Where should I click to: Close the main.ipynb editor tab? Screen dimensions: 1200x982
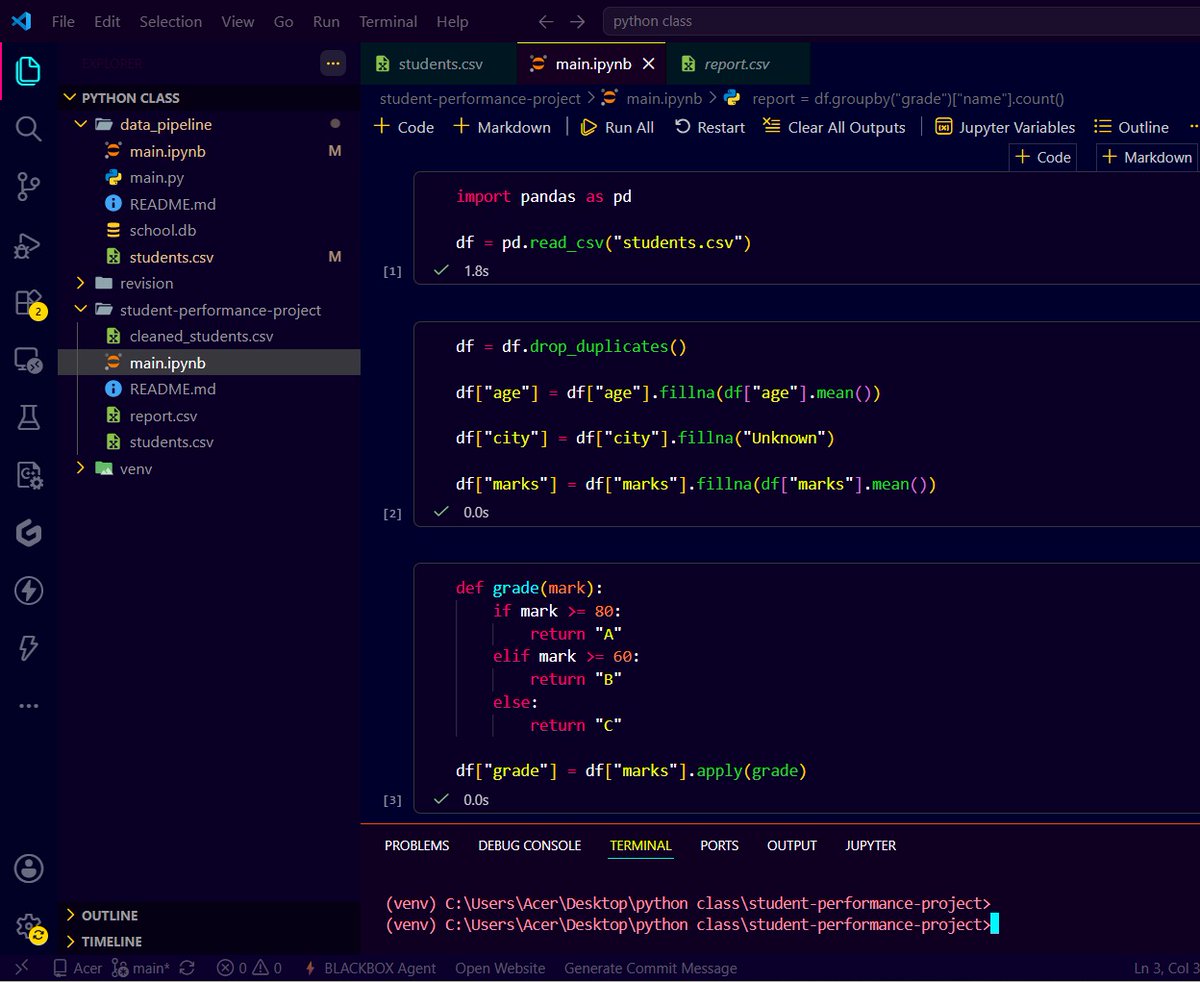coord(649,64)
